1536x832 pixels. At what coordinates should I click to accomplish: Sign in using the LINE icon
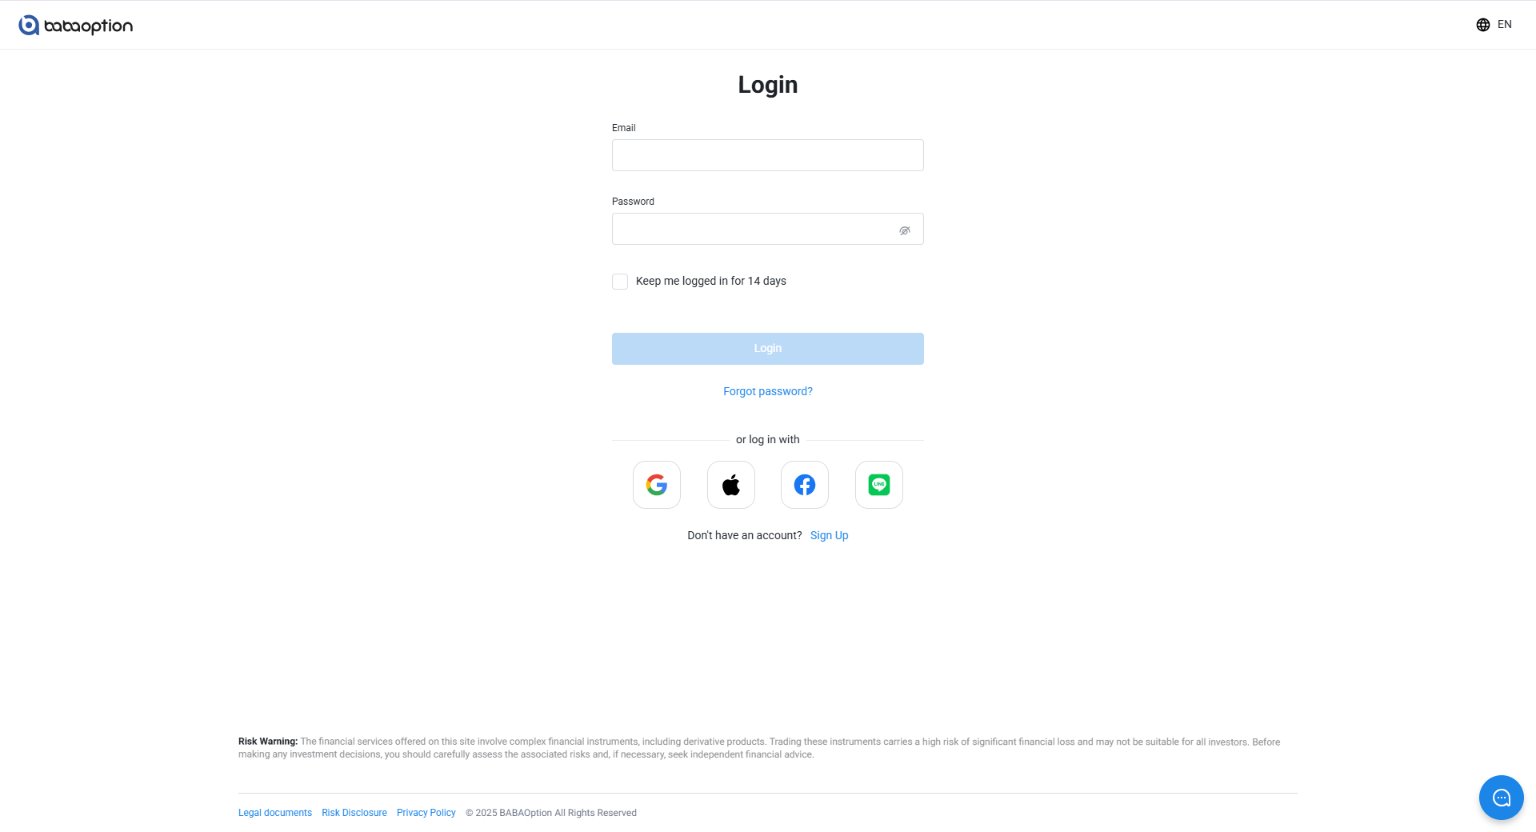879,485
